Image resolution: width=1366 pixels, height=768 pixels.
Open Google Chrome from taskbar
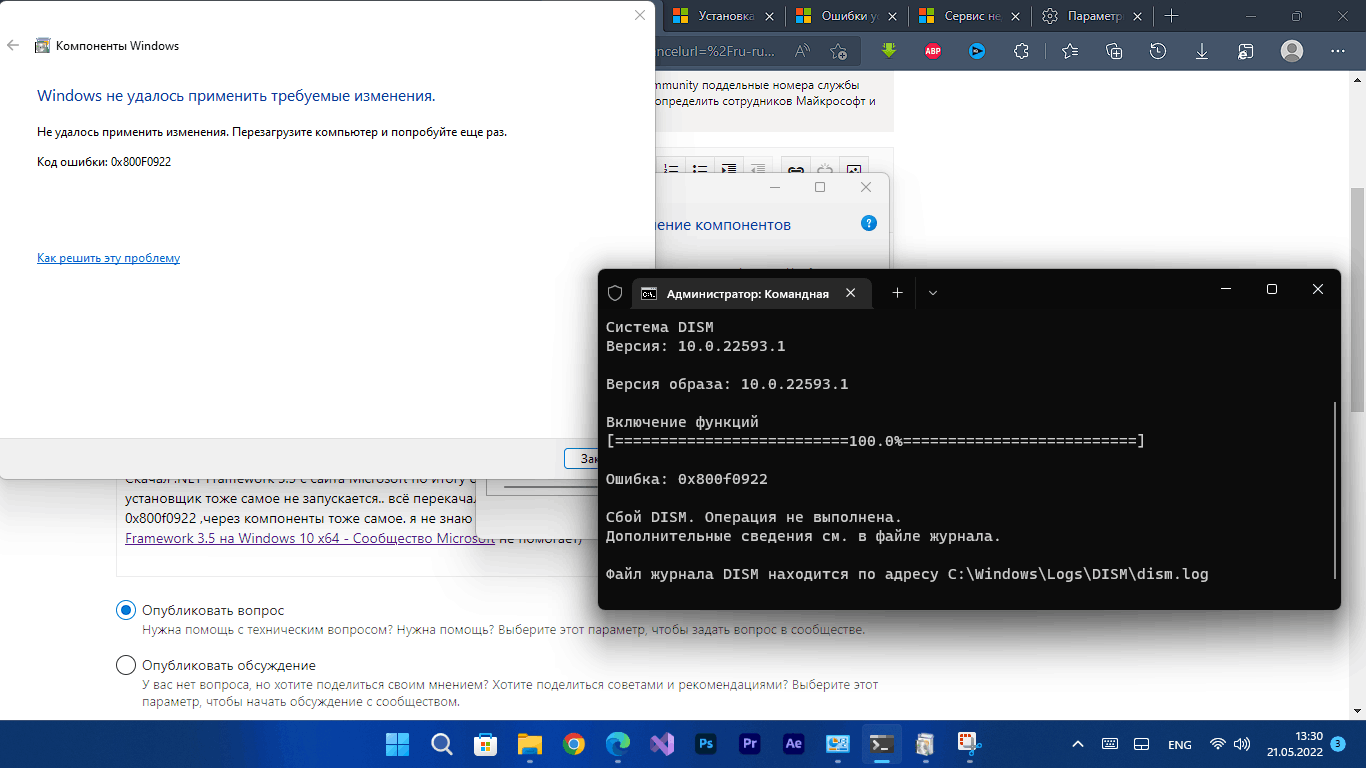(x=573, y=744)
